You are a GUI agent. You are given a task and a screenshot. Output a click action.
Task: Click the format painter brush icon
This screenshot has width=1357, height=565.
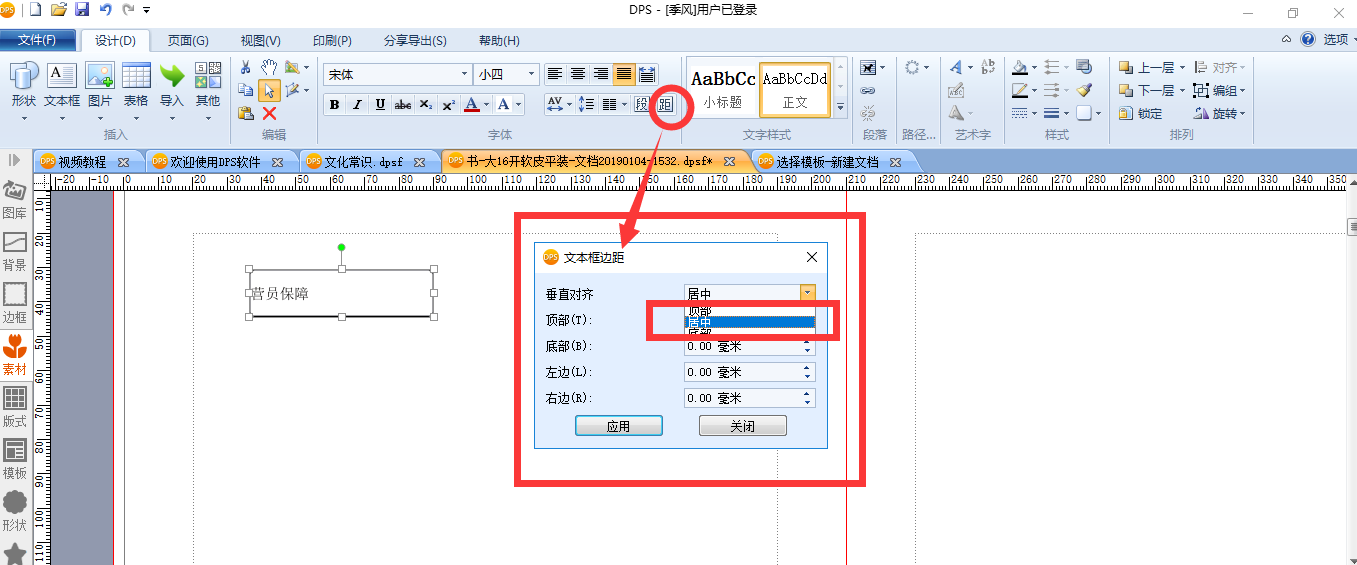pos(1084,90)
